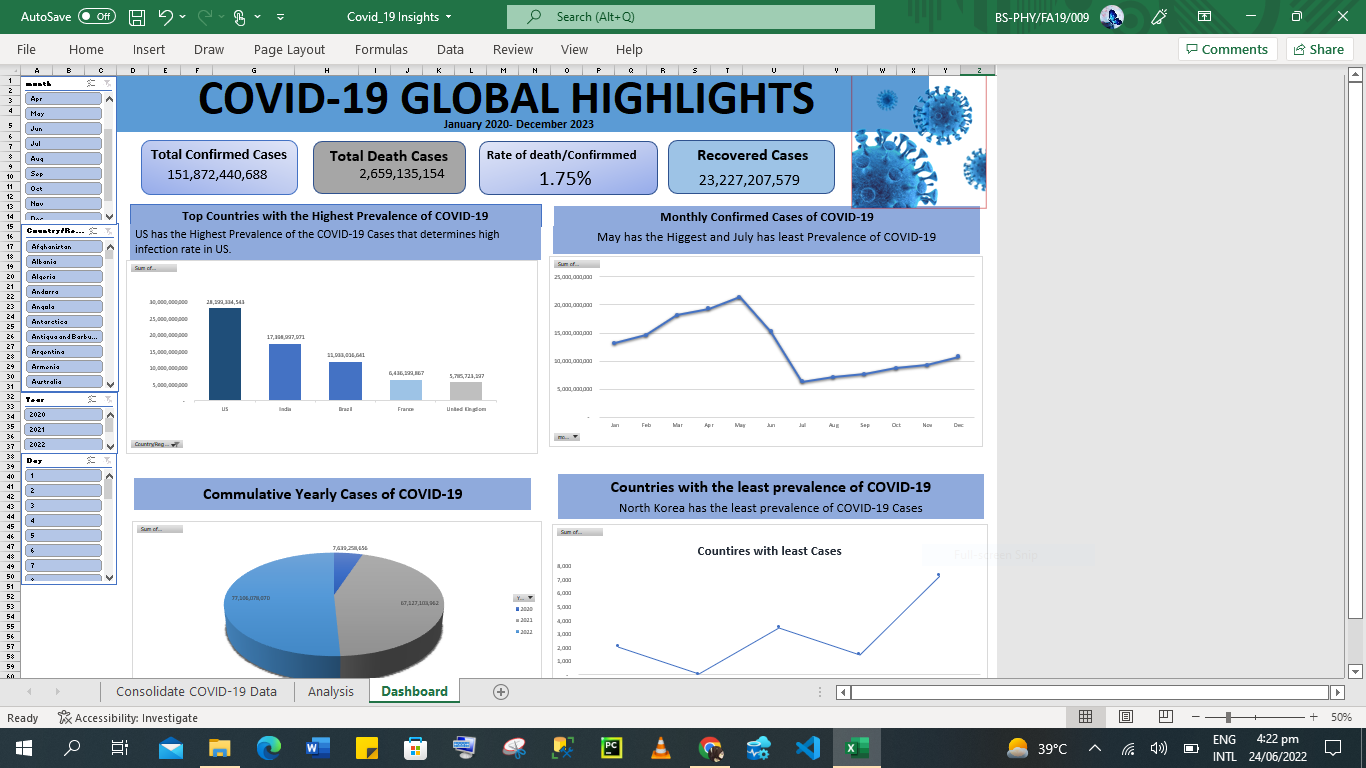Viewport: 1366px width, 768px height.
Task: Switch to Normal view in status bar
Action: pyautogui.click(x=1085, y=717)
